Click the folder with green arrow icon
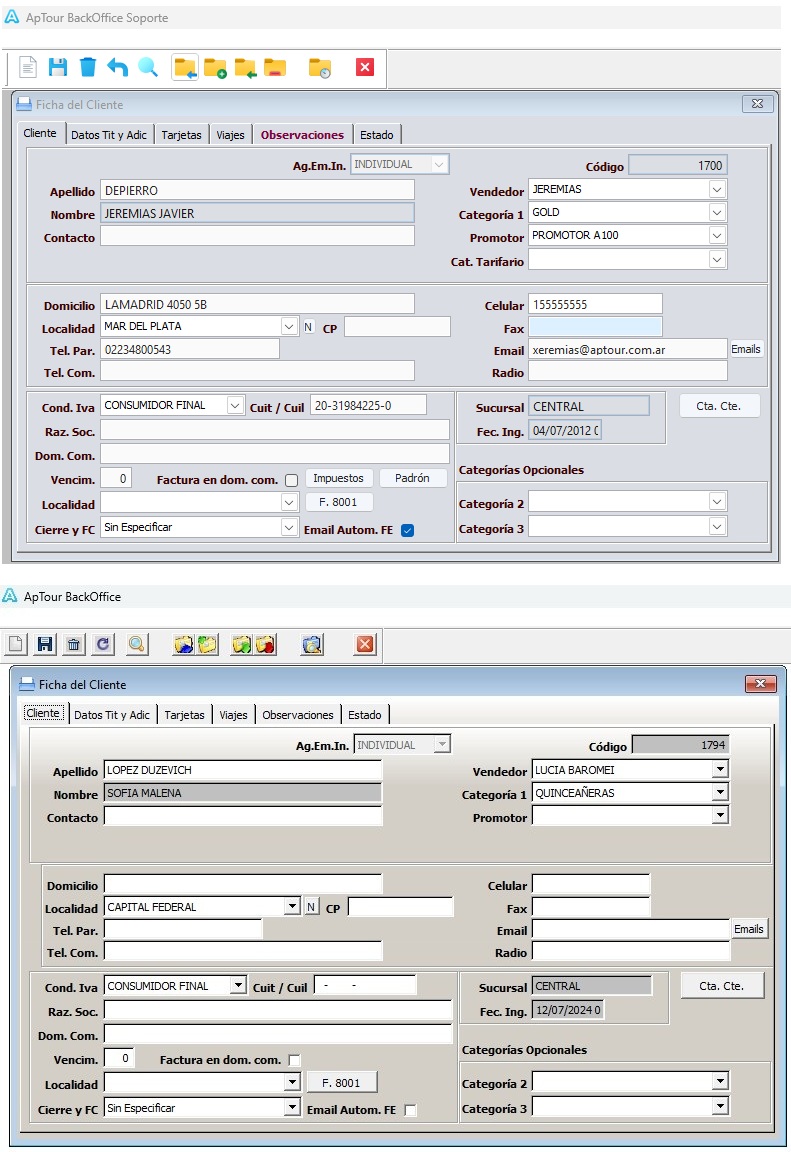The height and width of the screenshot is (1152, 791). click(x=245, y=68)
